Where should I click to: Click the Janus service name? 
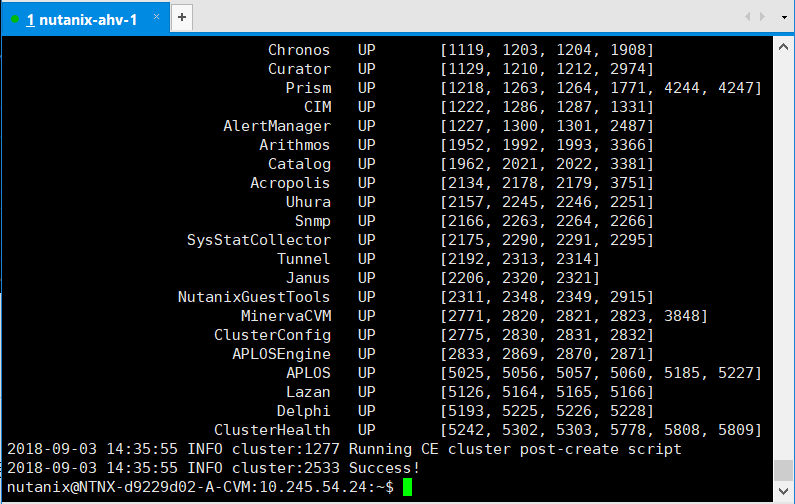tap(308, 278)
